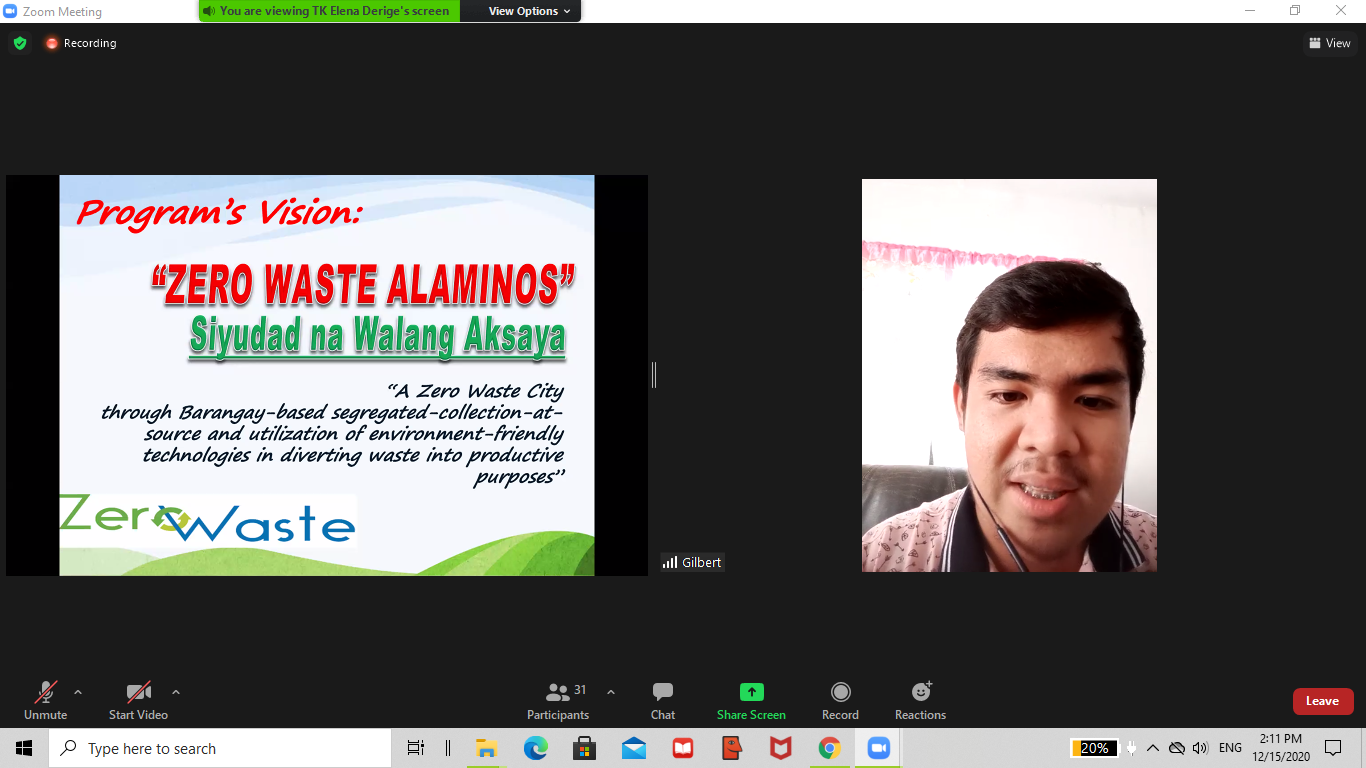Select the shared Zero Waste Alaminos slide
The width and height of the screenshot is (1366, 768).
[327, 375]
